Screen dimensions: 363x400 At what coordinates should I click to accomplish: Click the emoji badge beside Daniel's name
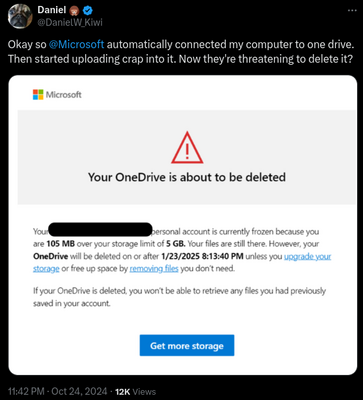(74, 11)
